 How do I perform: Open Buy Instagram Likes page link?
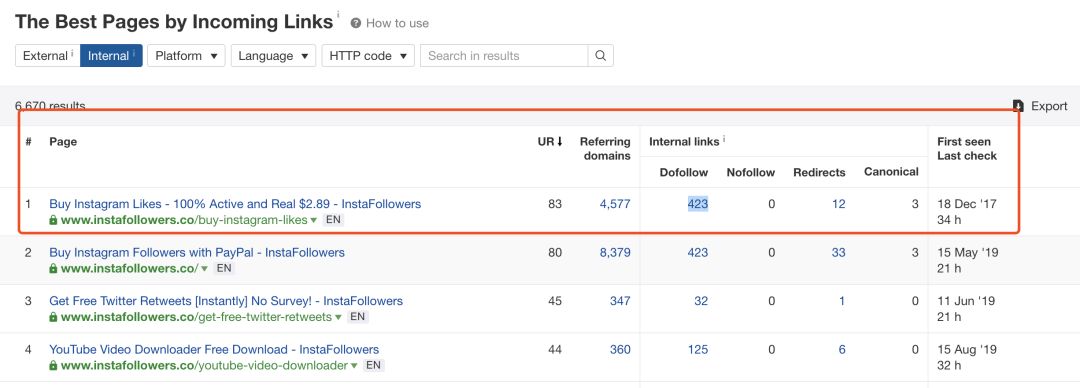point(235,204)
